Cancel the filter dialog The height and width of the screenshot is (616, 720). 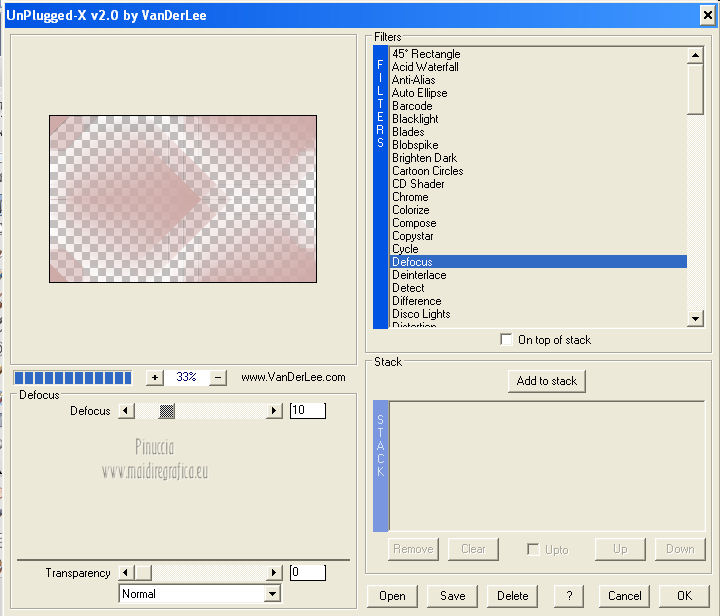point(624,596)
